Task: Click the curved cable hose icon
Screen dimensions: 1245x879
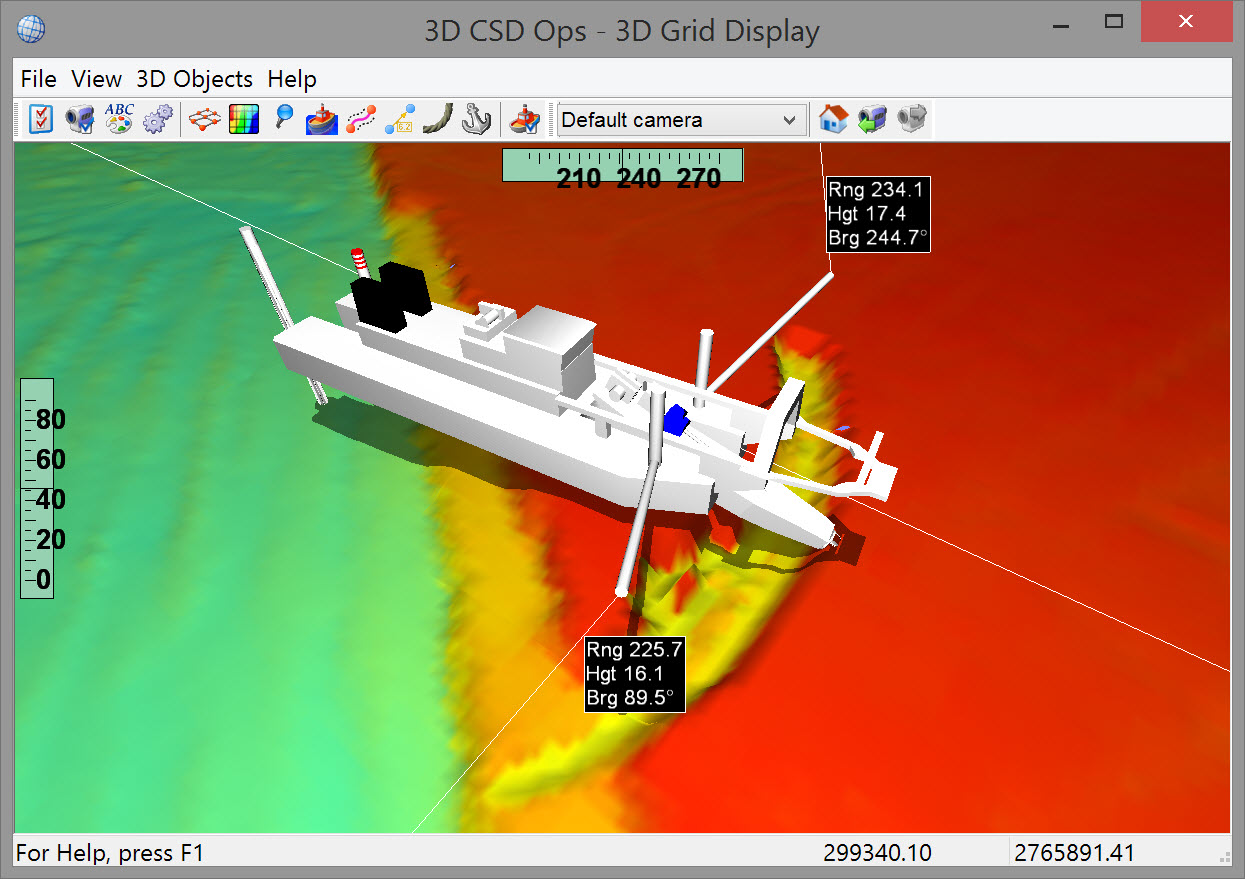Action: point(437,120)
